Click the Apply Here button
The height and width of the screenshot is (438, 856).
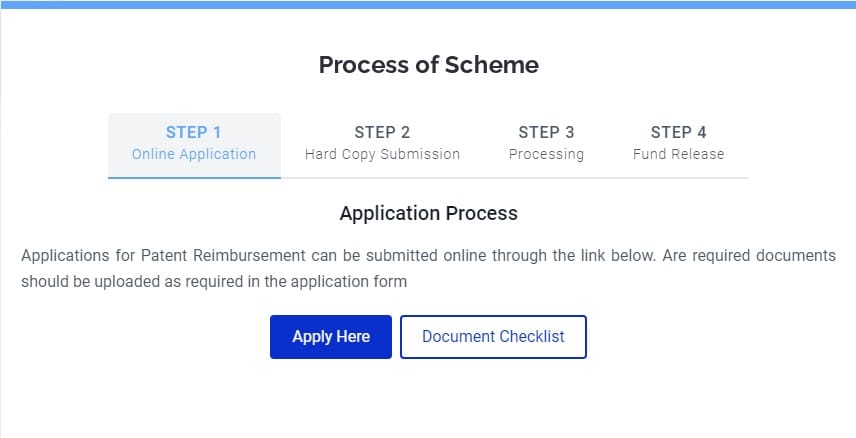[331, 337]
